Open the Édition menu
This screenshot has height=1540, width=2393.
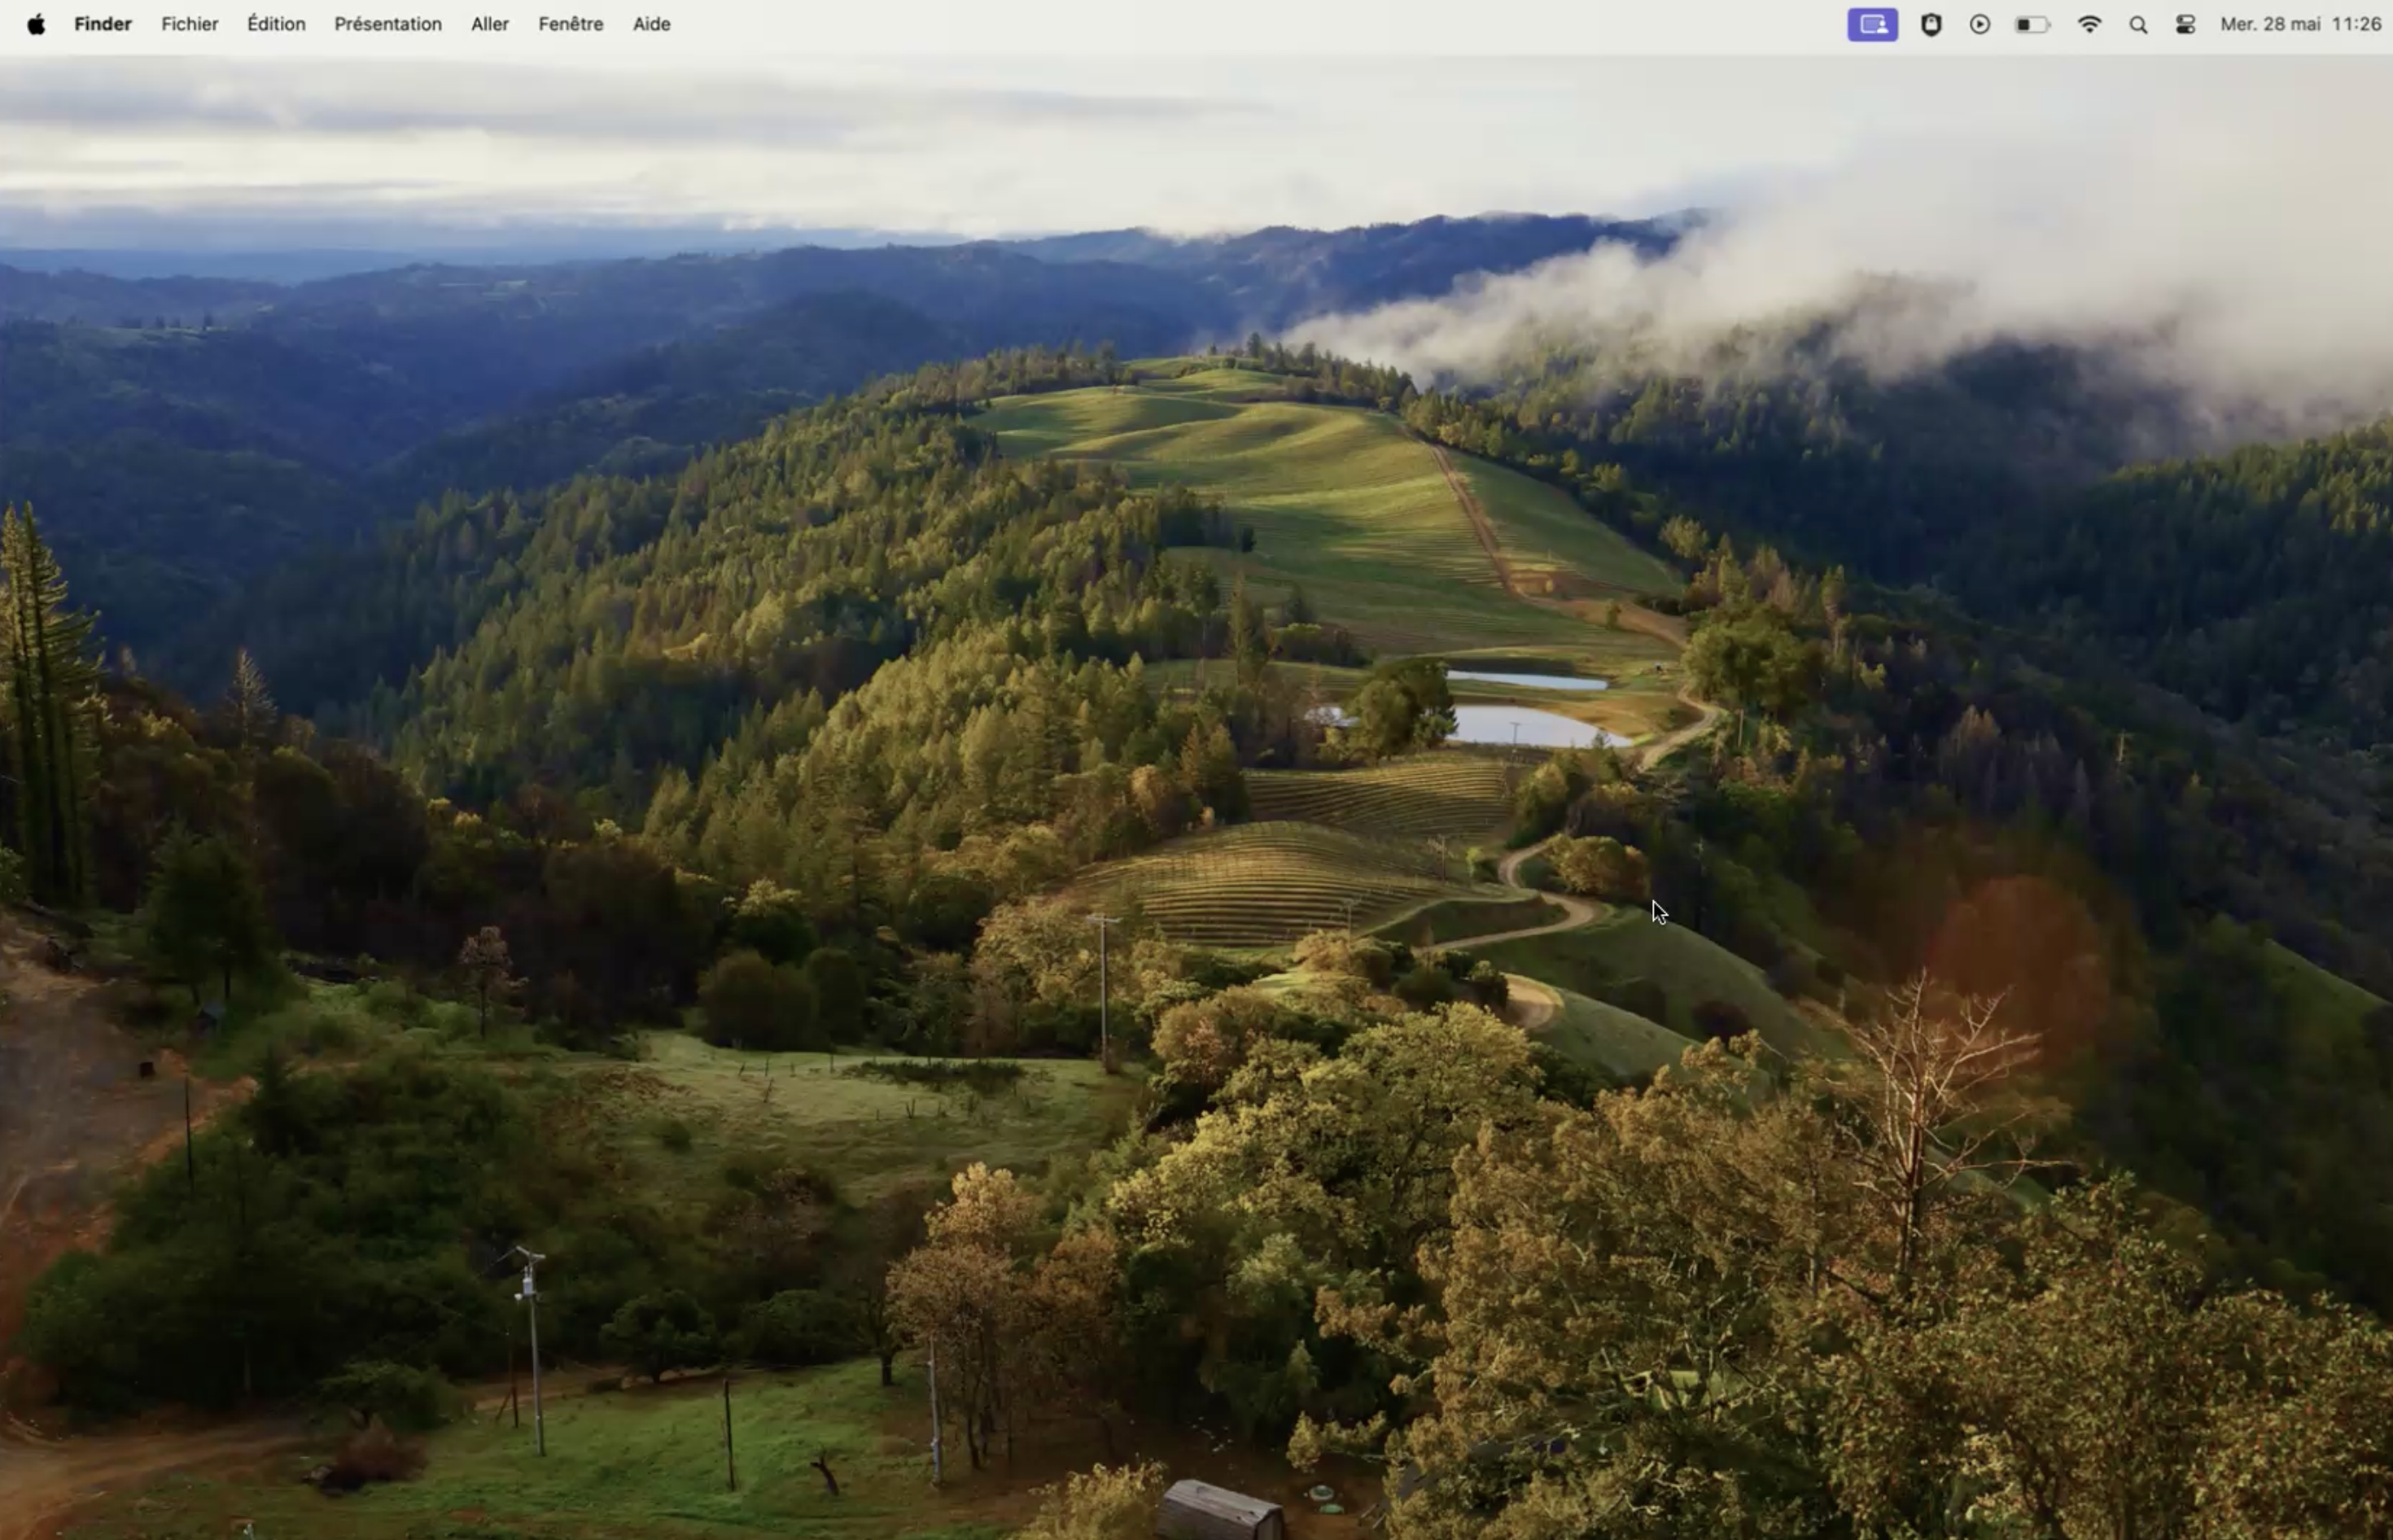click(x=276, y=24)
